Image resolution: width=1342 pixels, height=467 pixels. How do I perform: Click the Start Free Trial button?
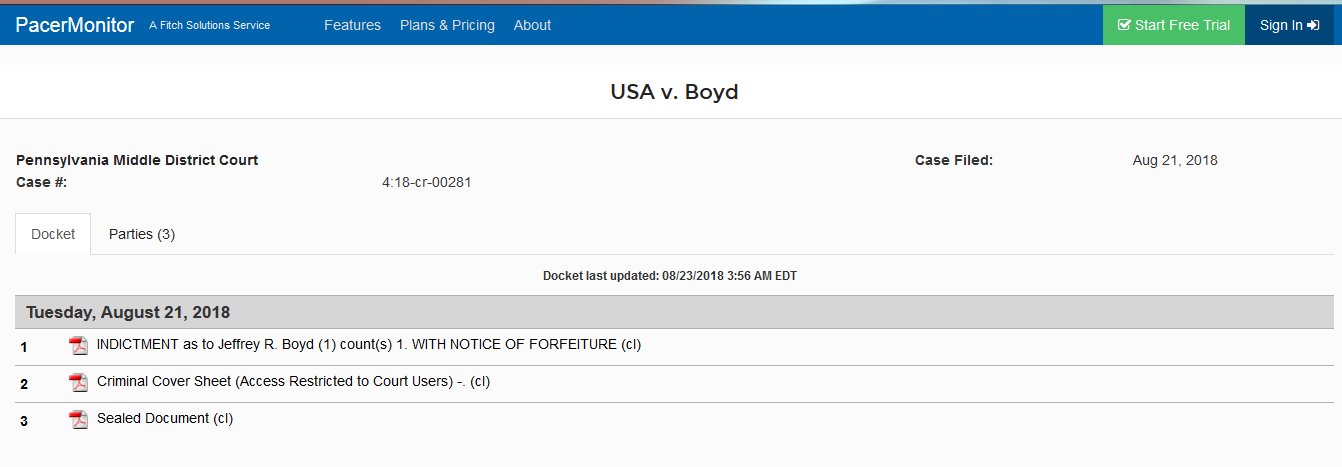point(1173,25)
